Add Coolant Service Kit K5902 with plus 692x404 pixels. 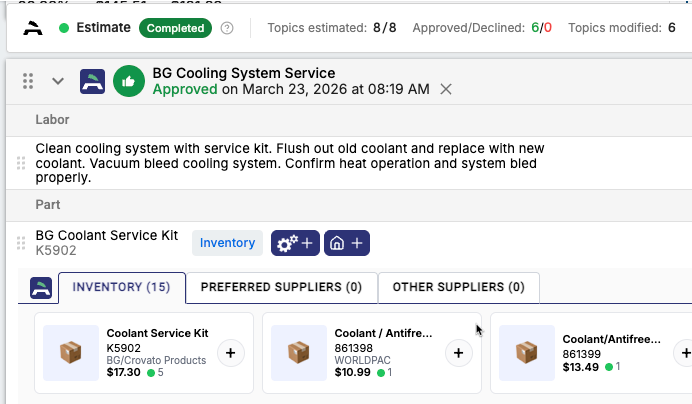pos(231,353)
